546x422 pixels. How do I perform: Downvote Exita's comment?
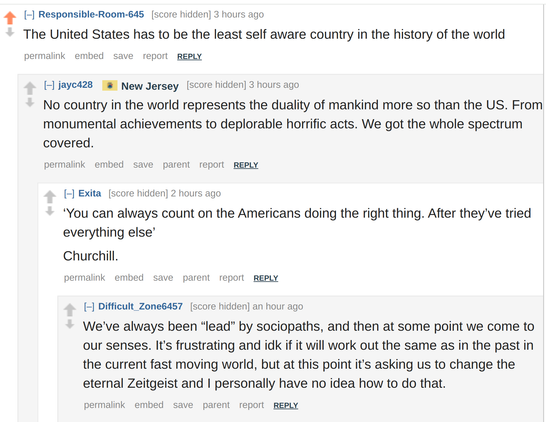click(x=50, y=211)
